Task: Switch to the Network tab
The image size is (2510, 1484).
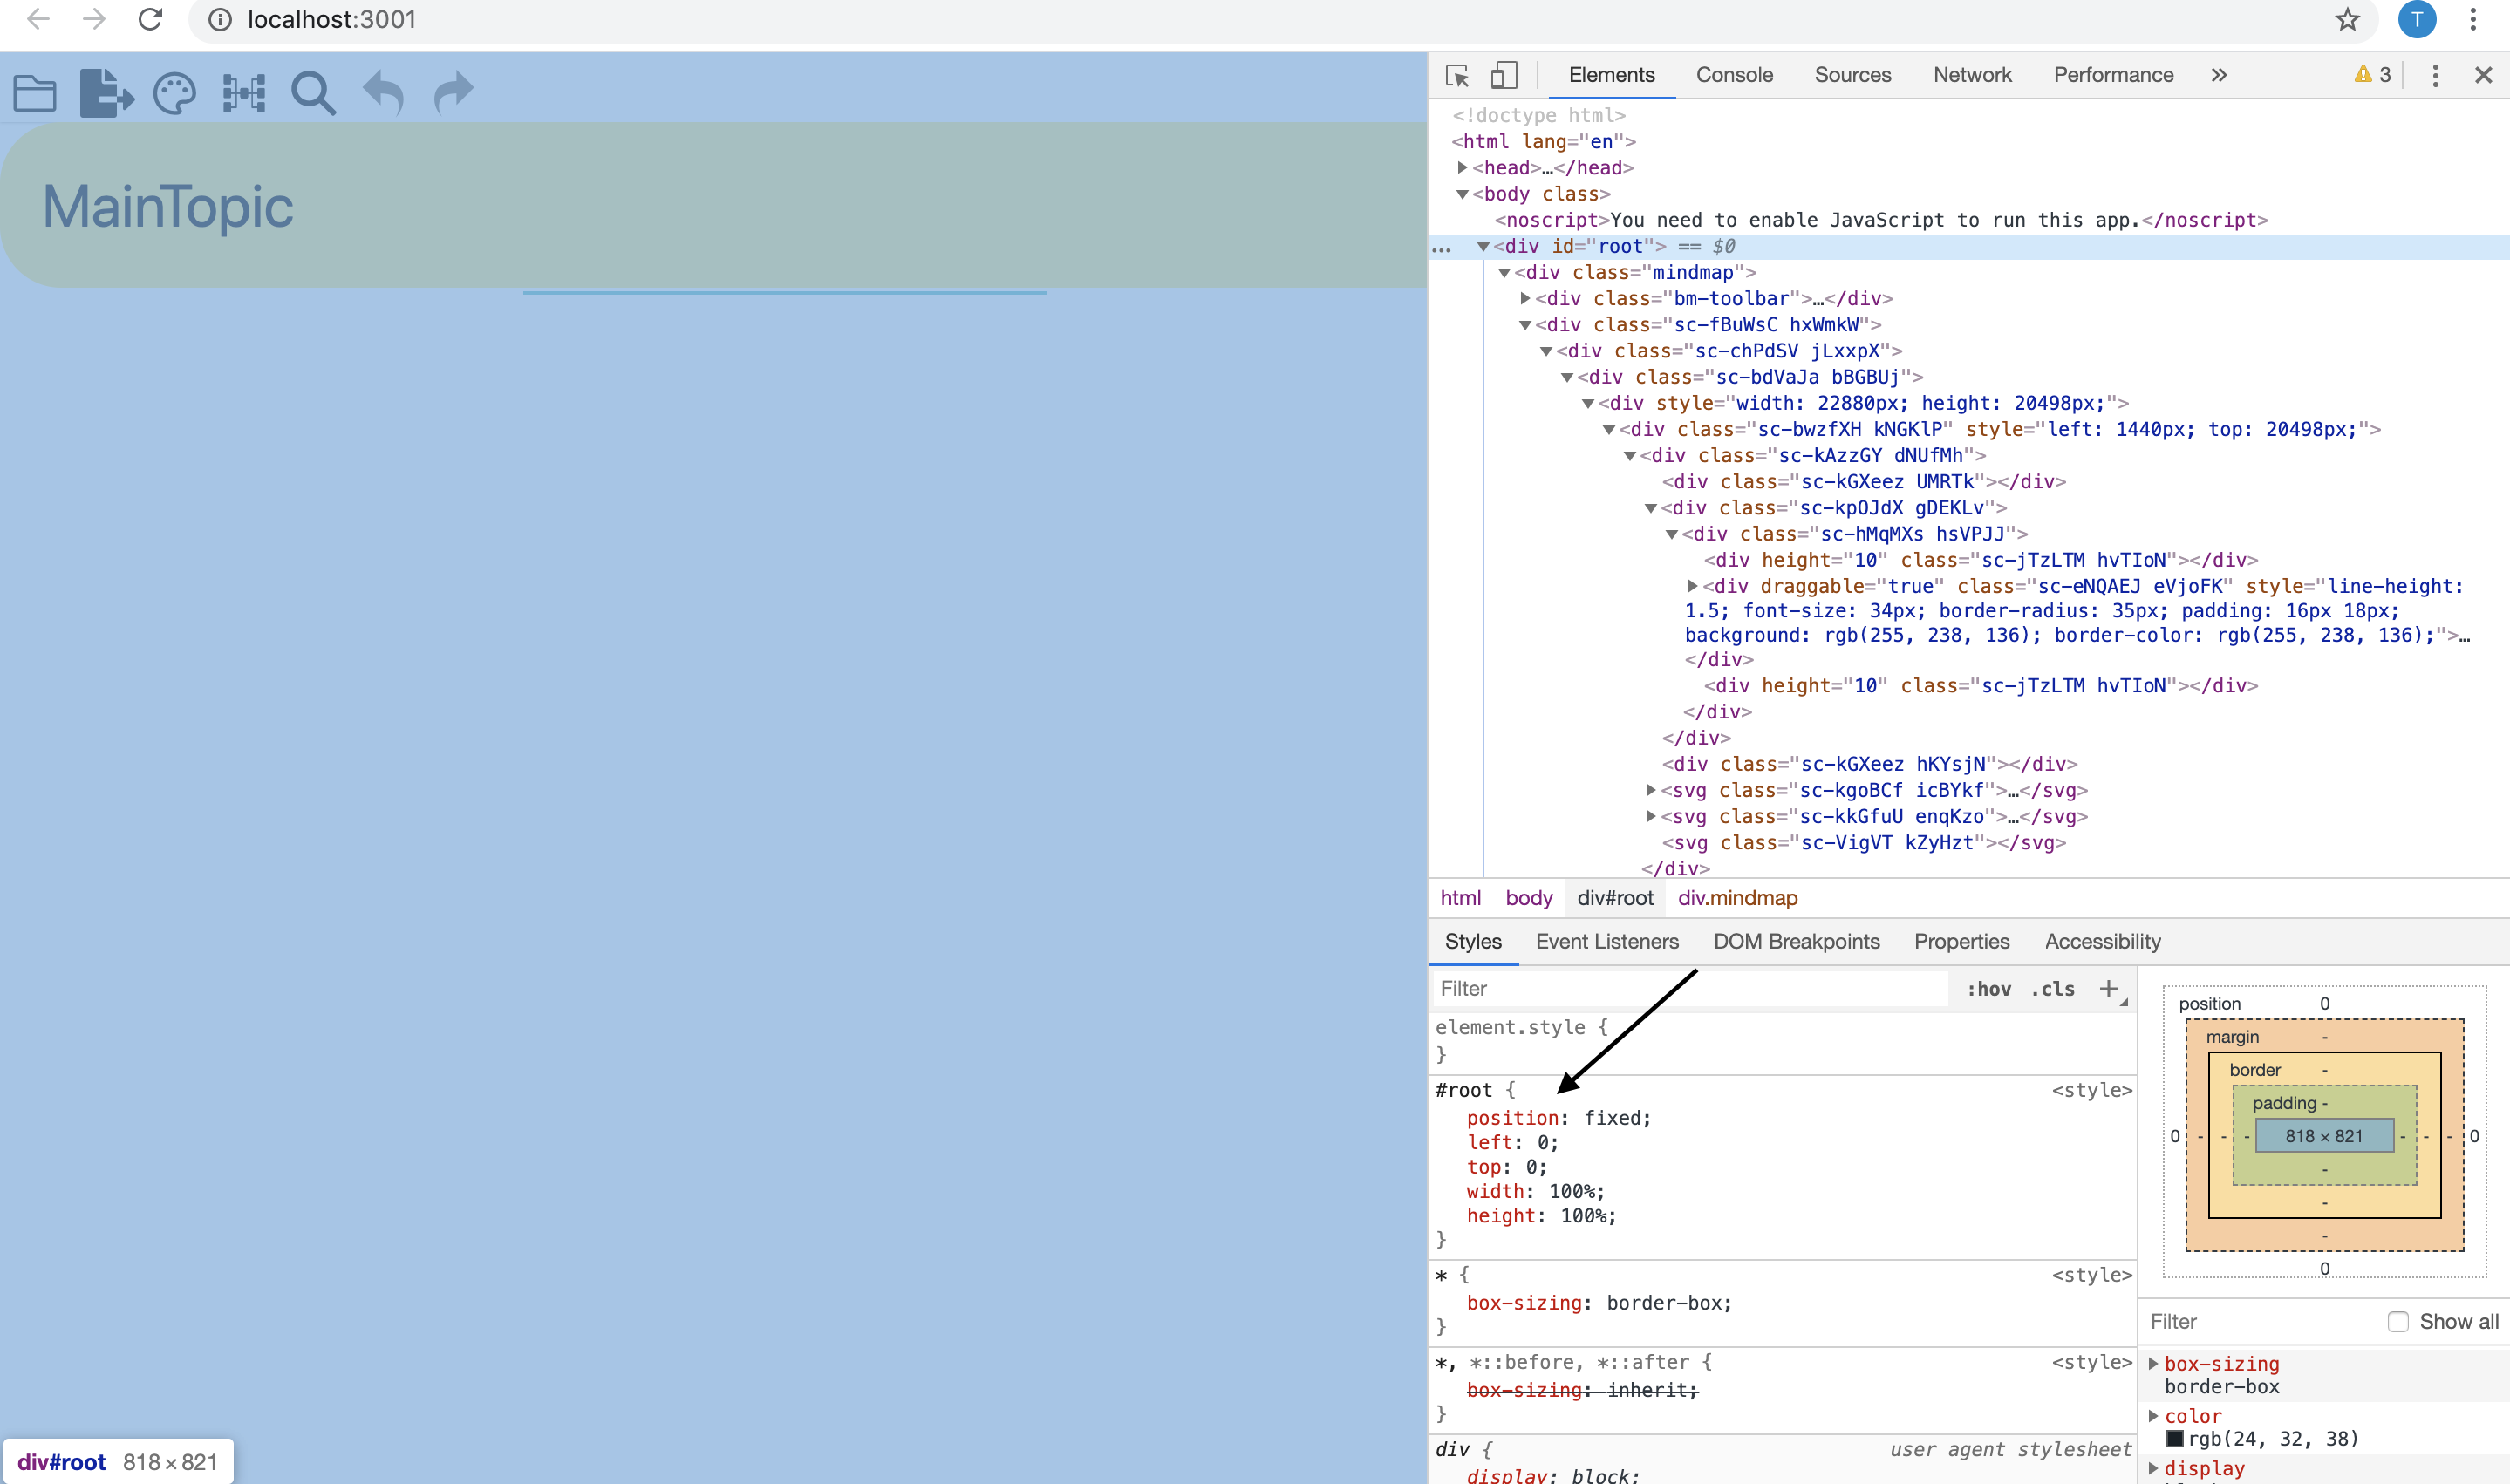Action: click(1972, 75)
